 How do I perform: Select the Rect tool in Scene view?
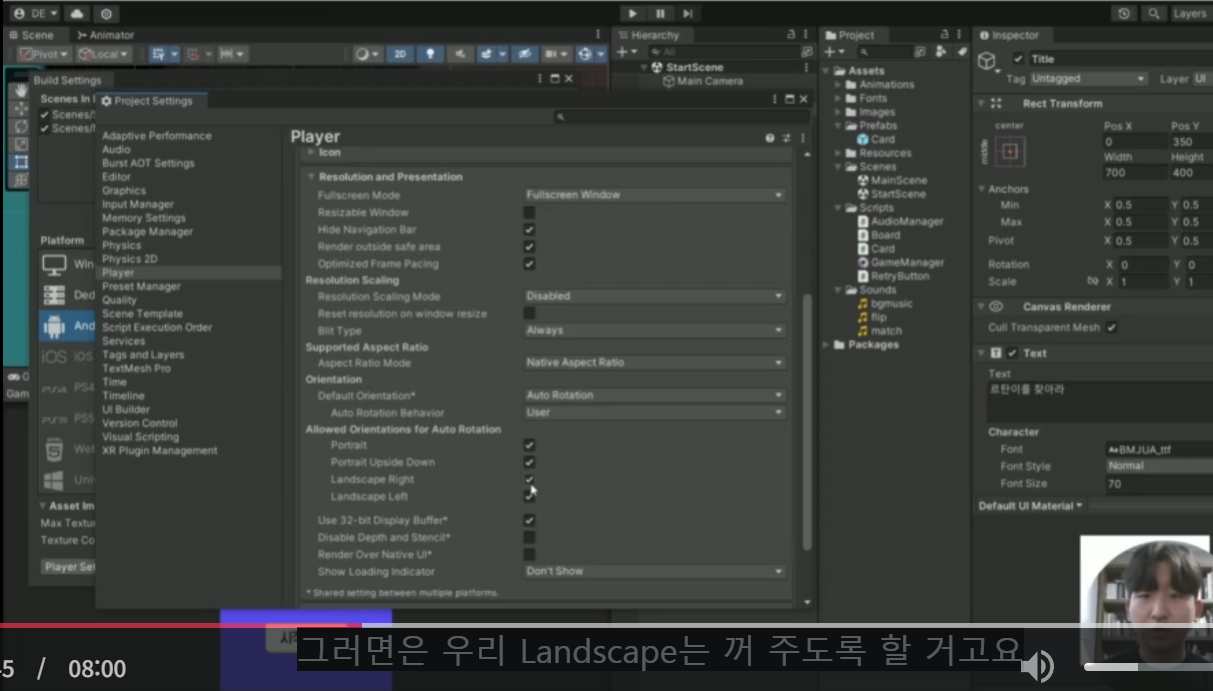tap(21, 161)
